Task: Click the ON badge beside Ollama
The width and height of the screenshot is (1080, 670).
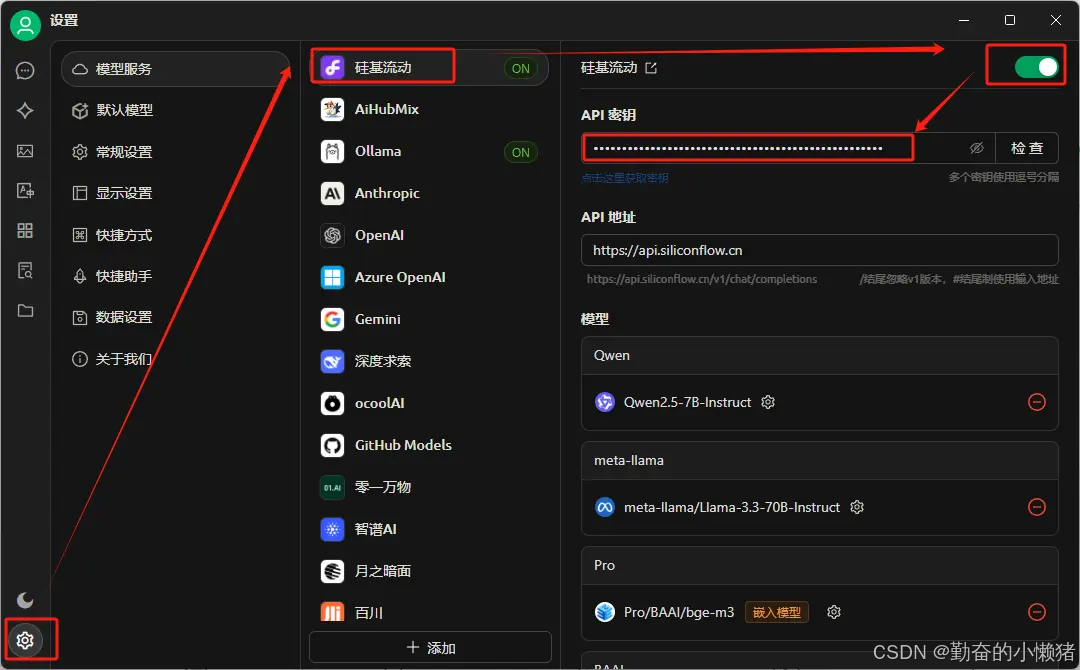Action: pos(521,152)
